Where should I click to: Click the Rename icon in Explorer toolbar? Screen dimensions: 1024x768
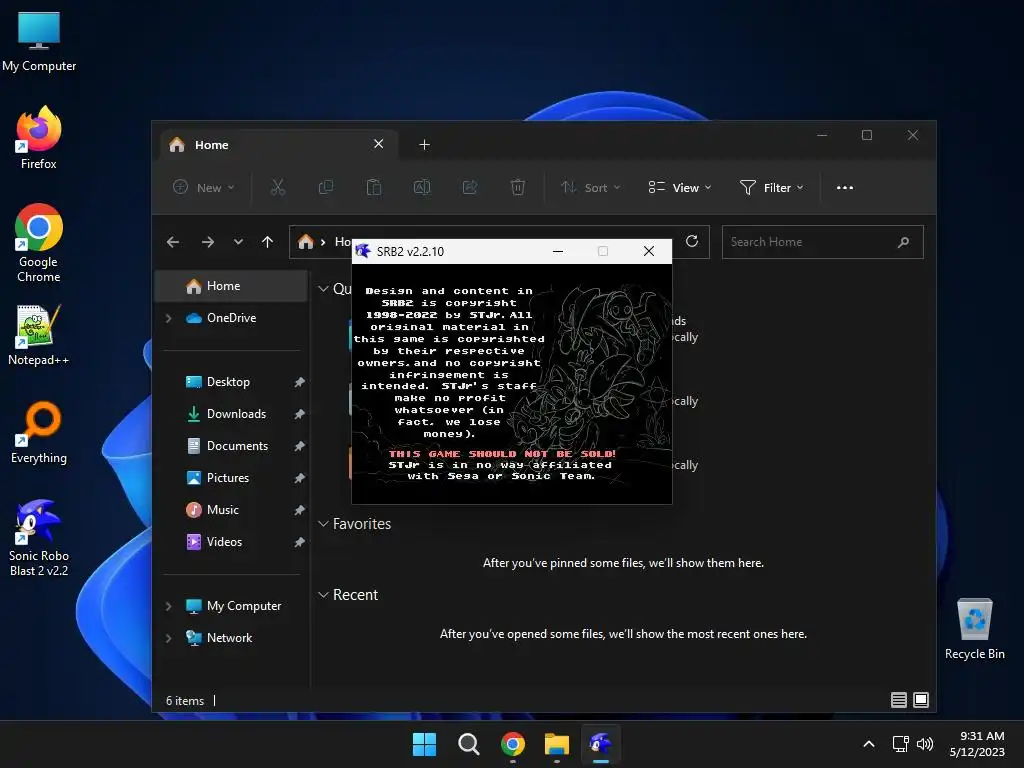[x=422, y=187]
